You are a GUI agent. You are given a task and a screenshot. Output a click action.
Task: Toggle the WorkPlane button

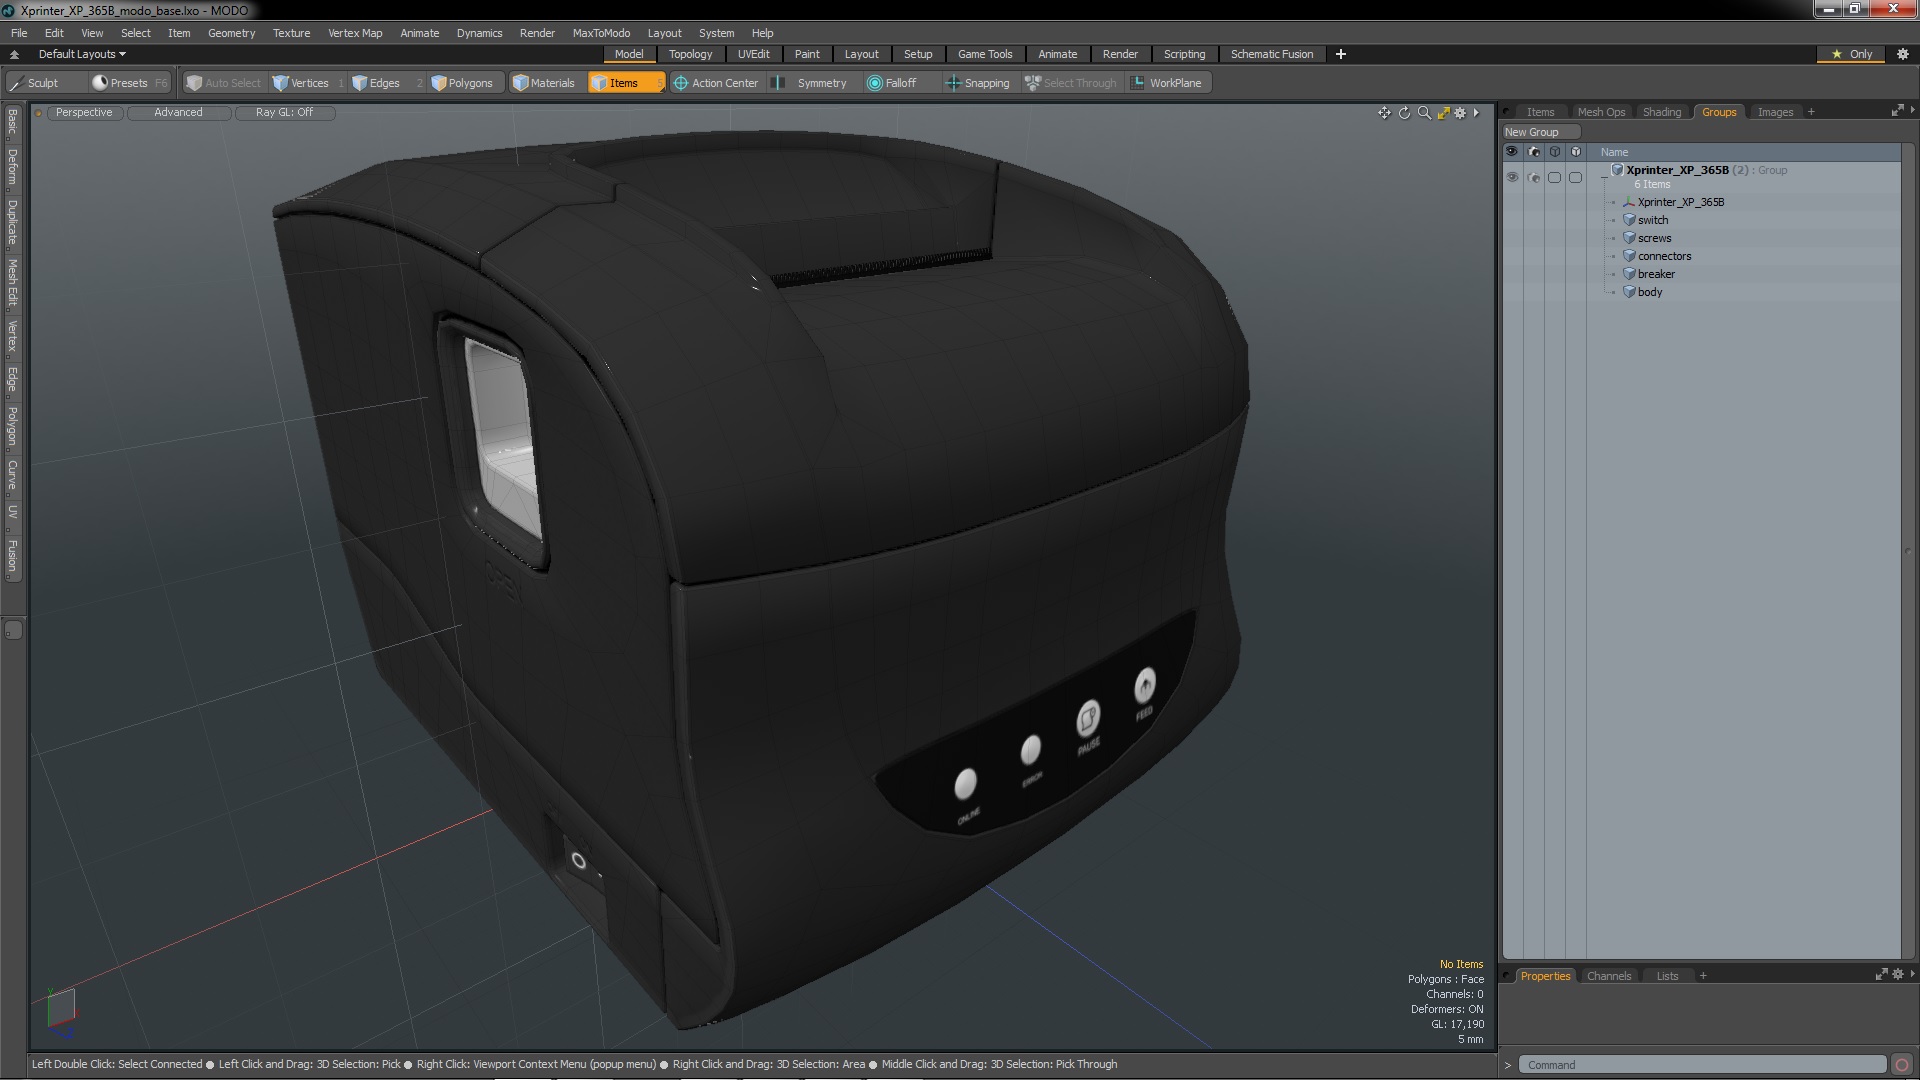tap(1166, 83)
